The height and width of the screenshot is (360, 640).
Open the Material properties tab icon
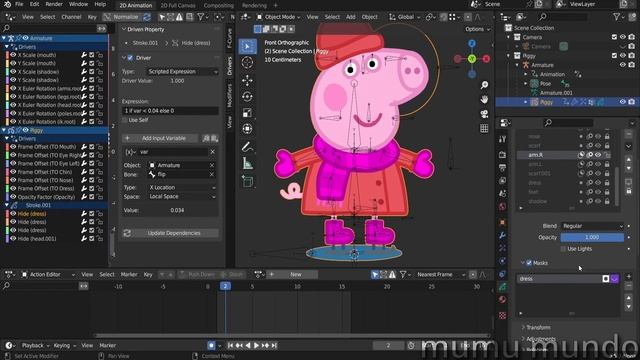click(x=502, y=300)
